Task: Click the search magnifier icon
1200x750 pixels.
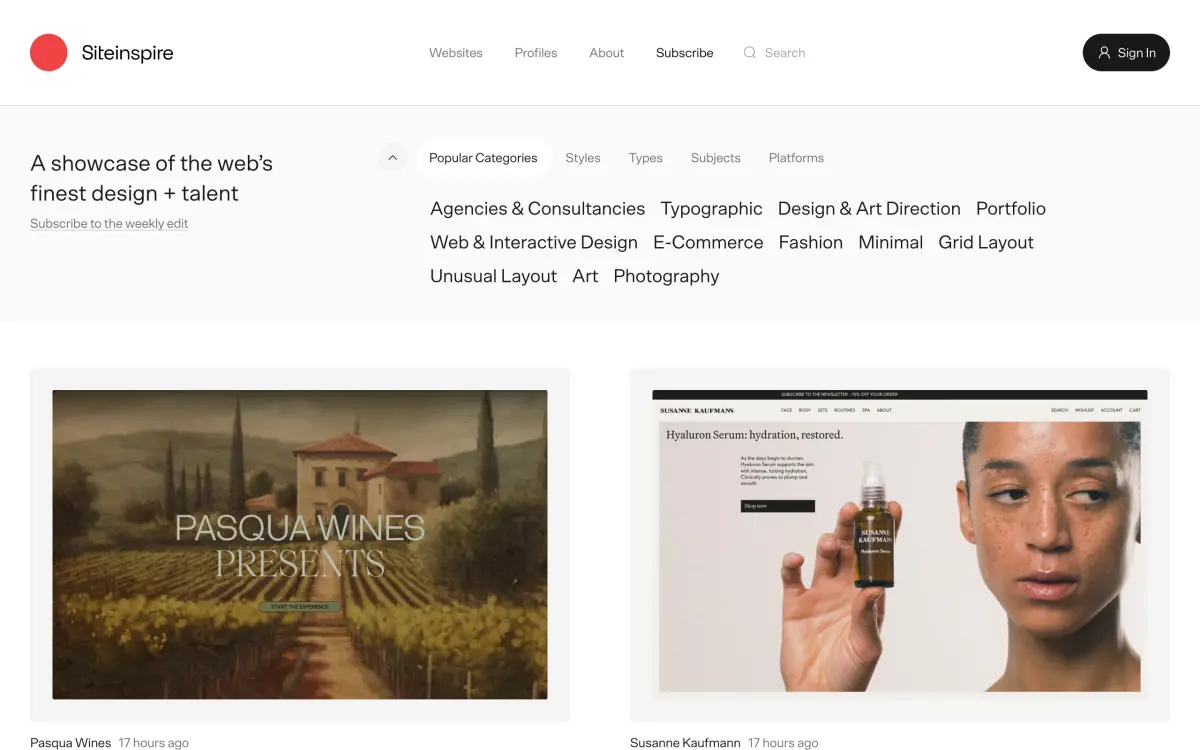Action: pyautogui.click(x=750, y=53)
